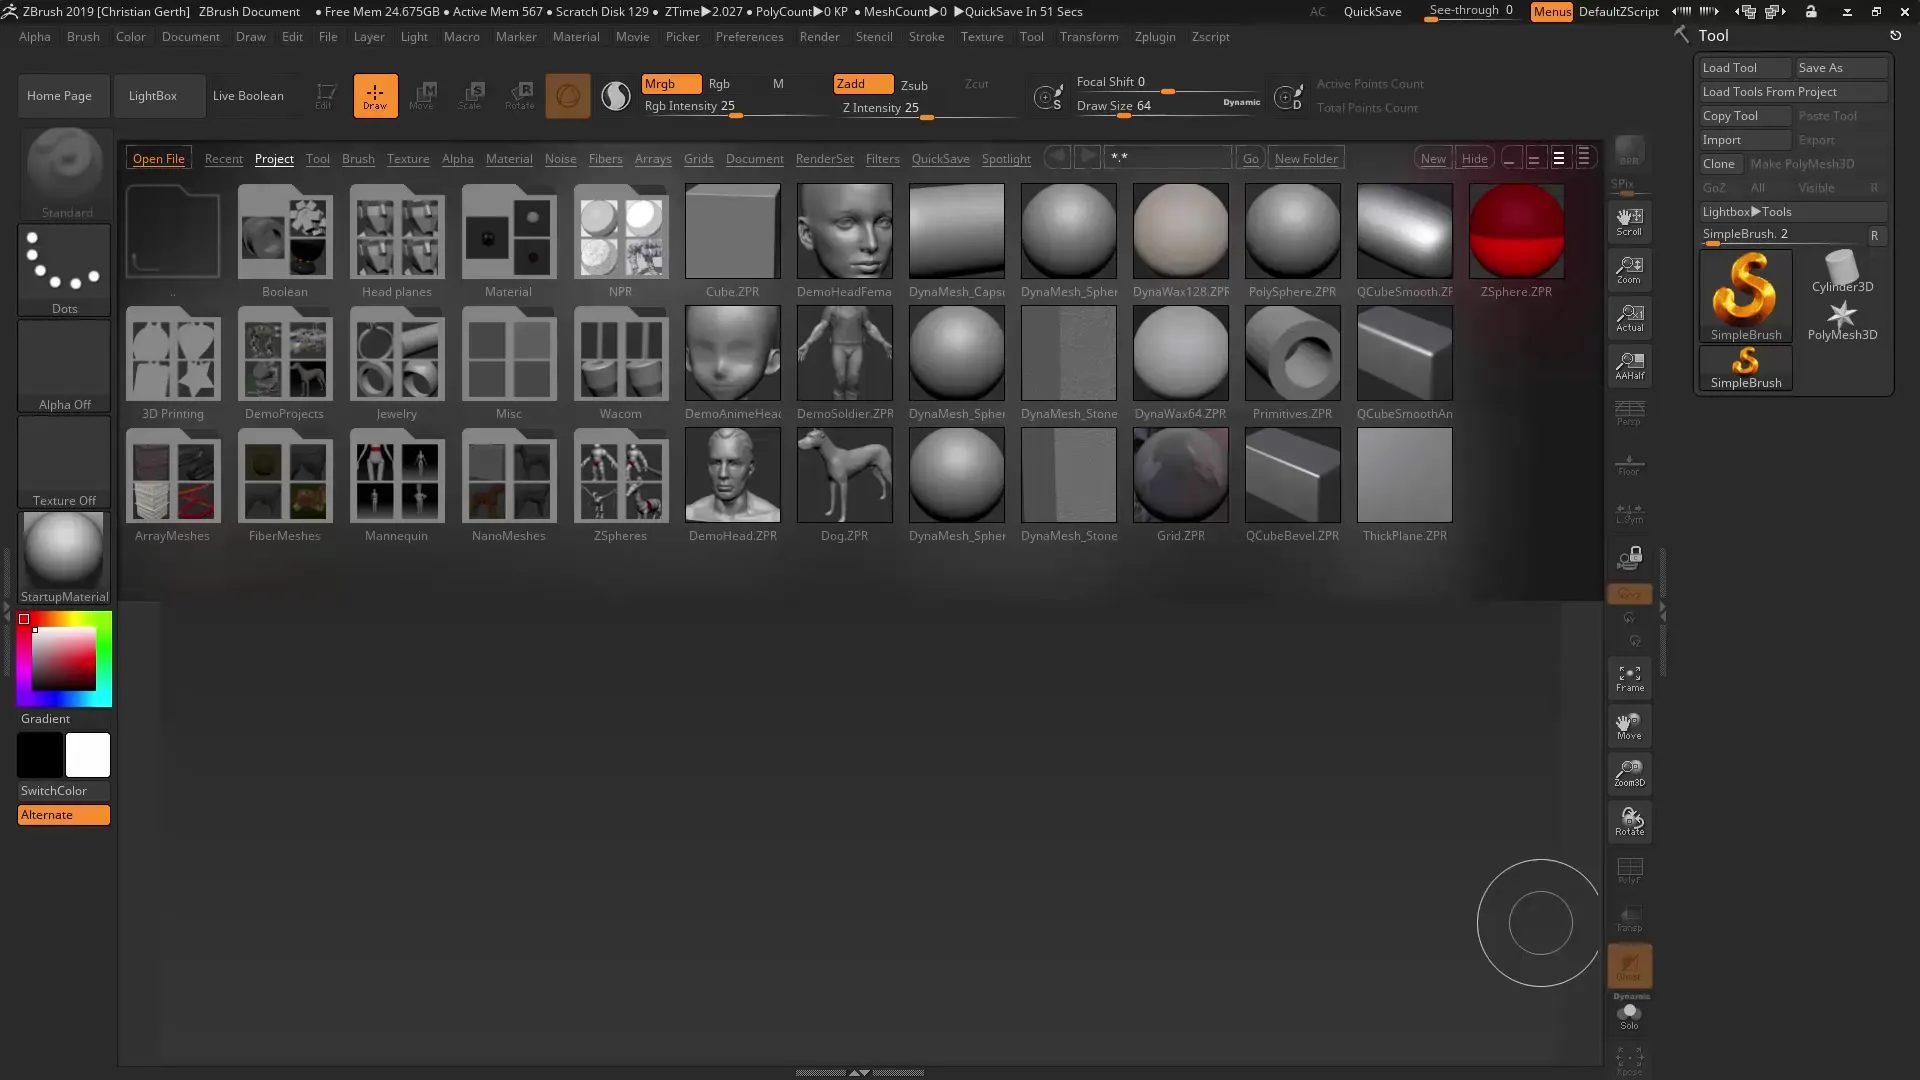Select the Scale transform icon

point(471,96)
